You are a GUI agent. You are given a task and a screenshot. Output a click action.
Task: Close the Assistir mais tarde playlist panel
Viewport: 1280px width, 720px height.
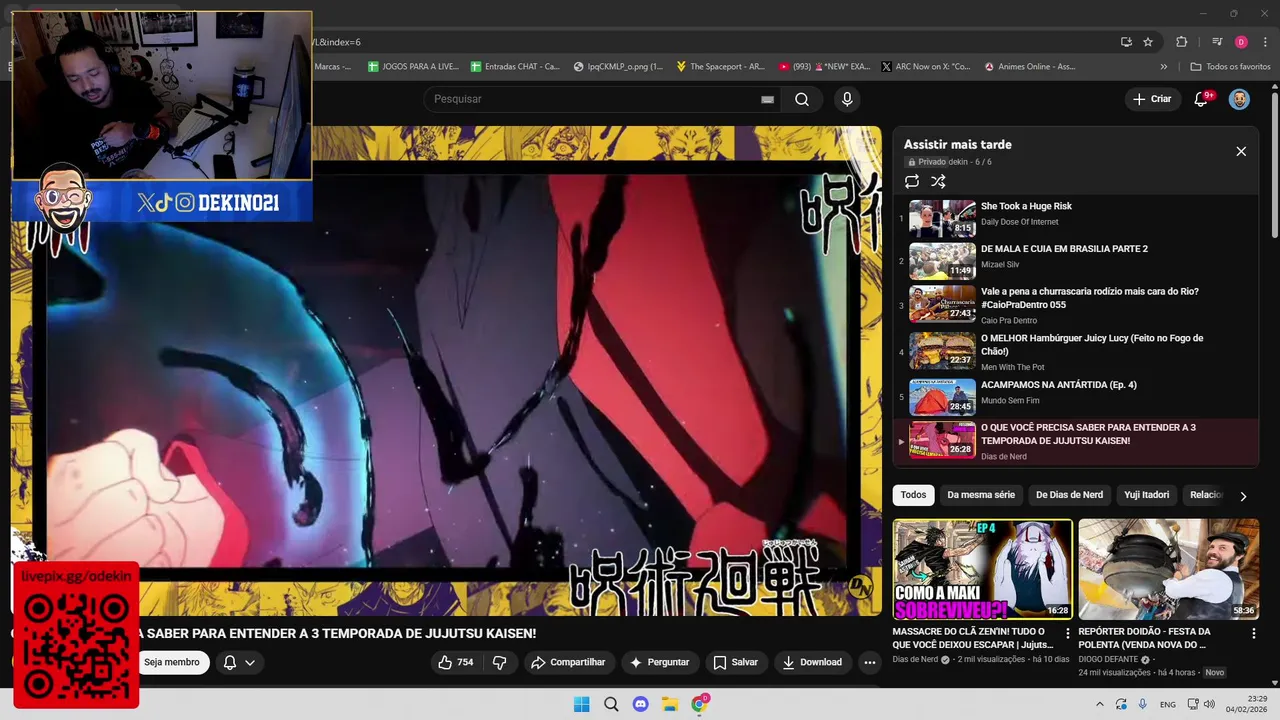[x=1241, y=151]
